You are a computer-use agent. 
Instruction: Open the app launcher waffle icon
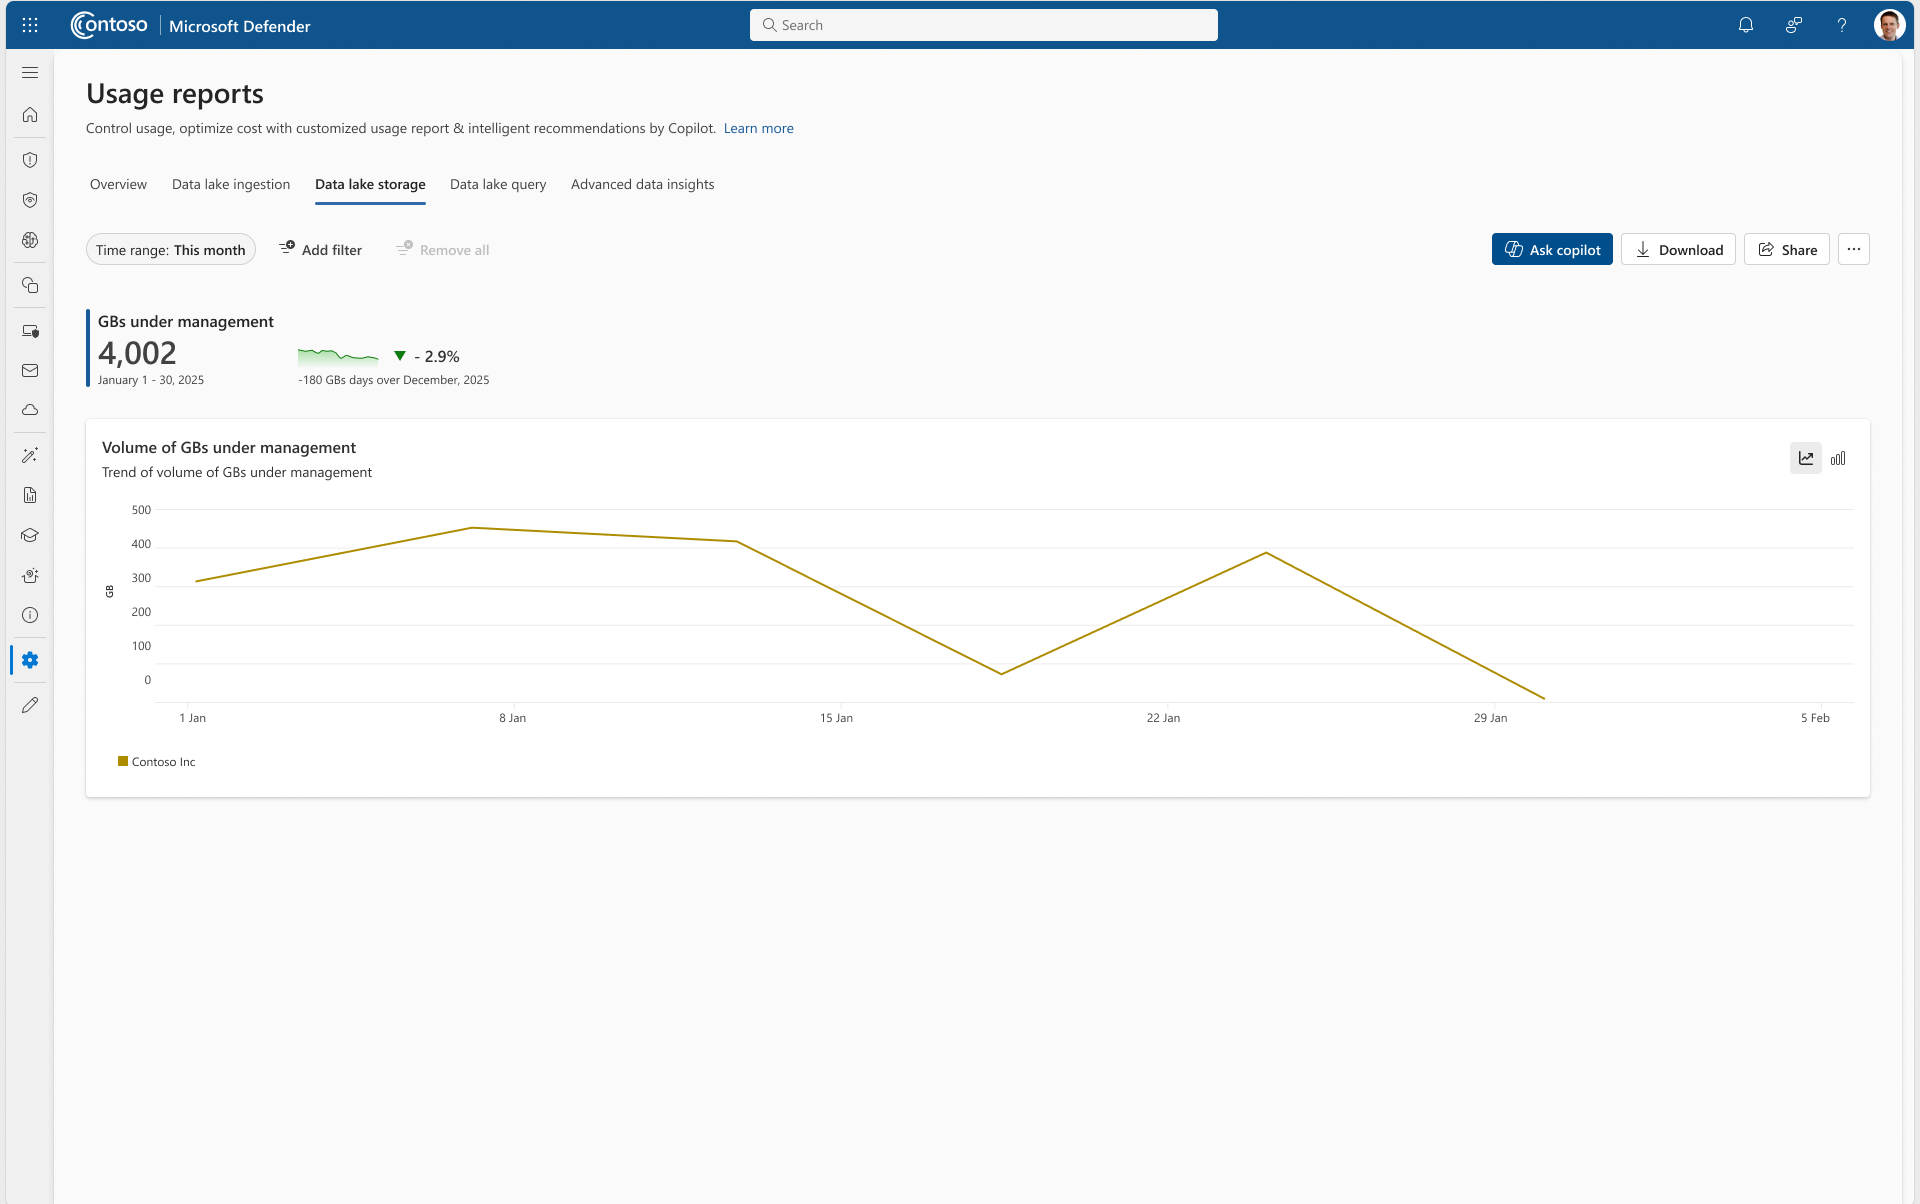30,25
